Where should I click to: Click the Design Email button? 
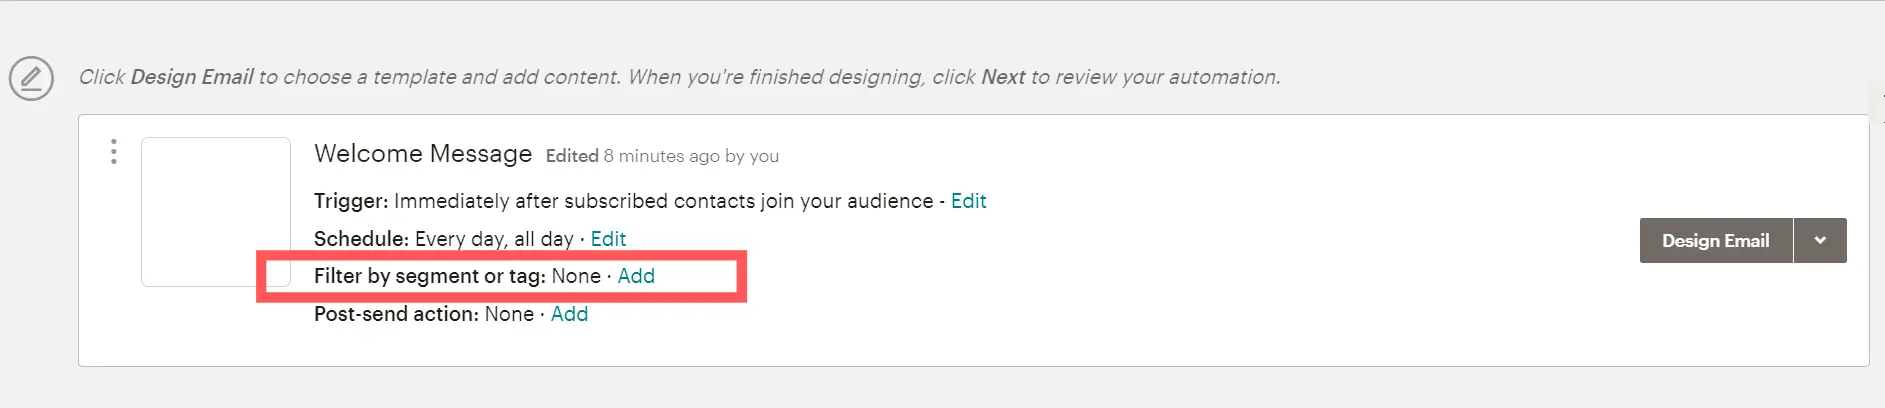pyautogui.click(x=1716, y=241)
